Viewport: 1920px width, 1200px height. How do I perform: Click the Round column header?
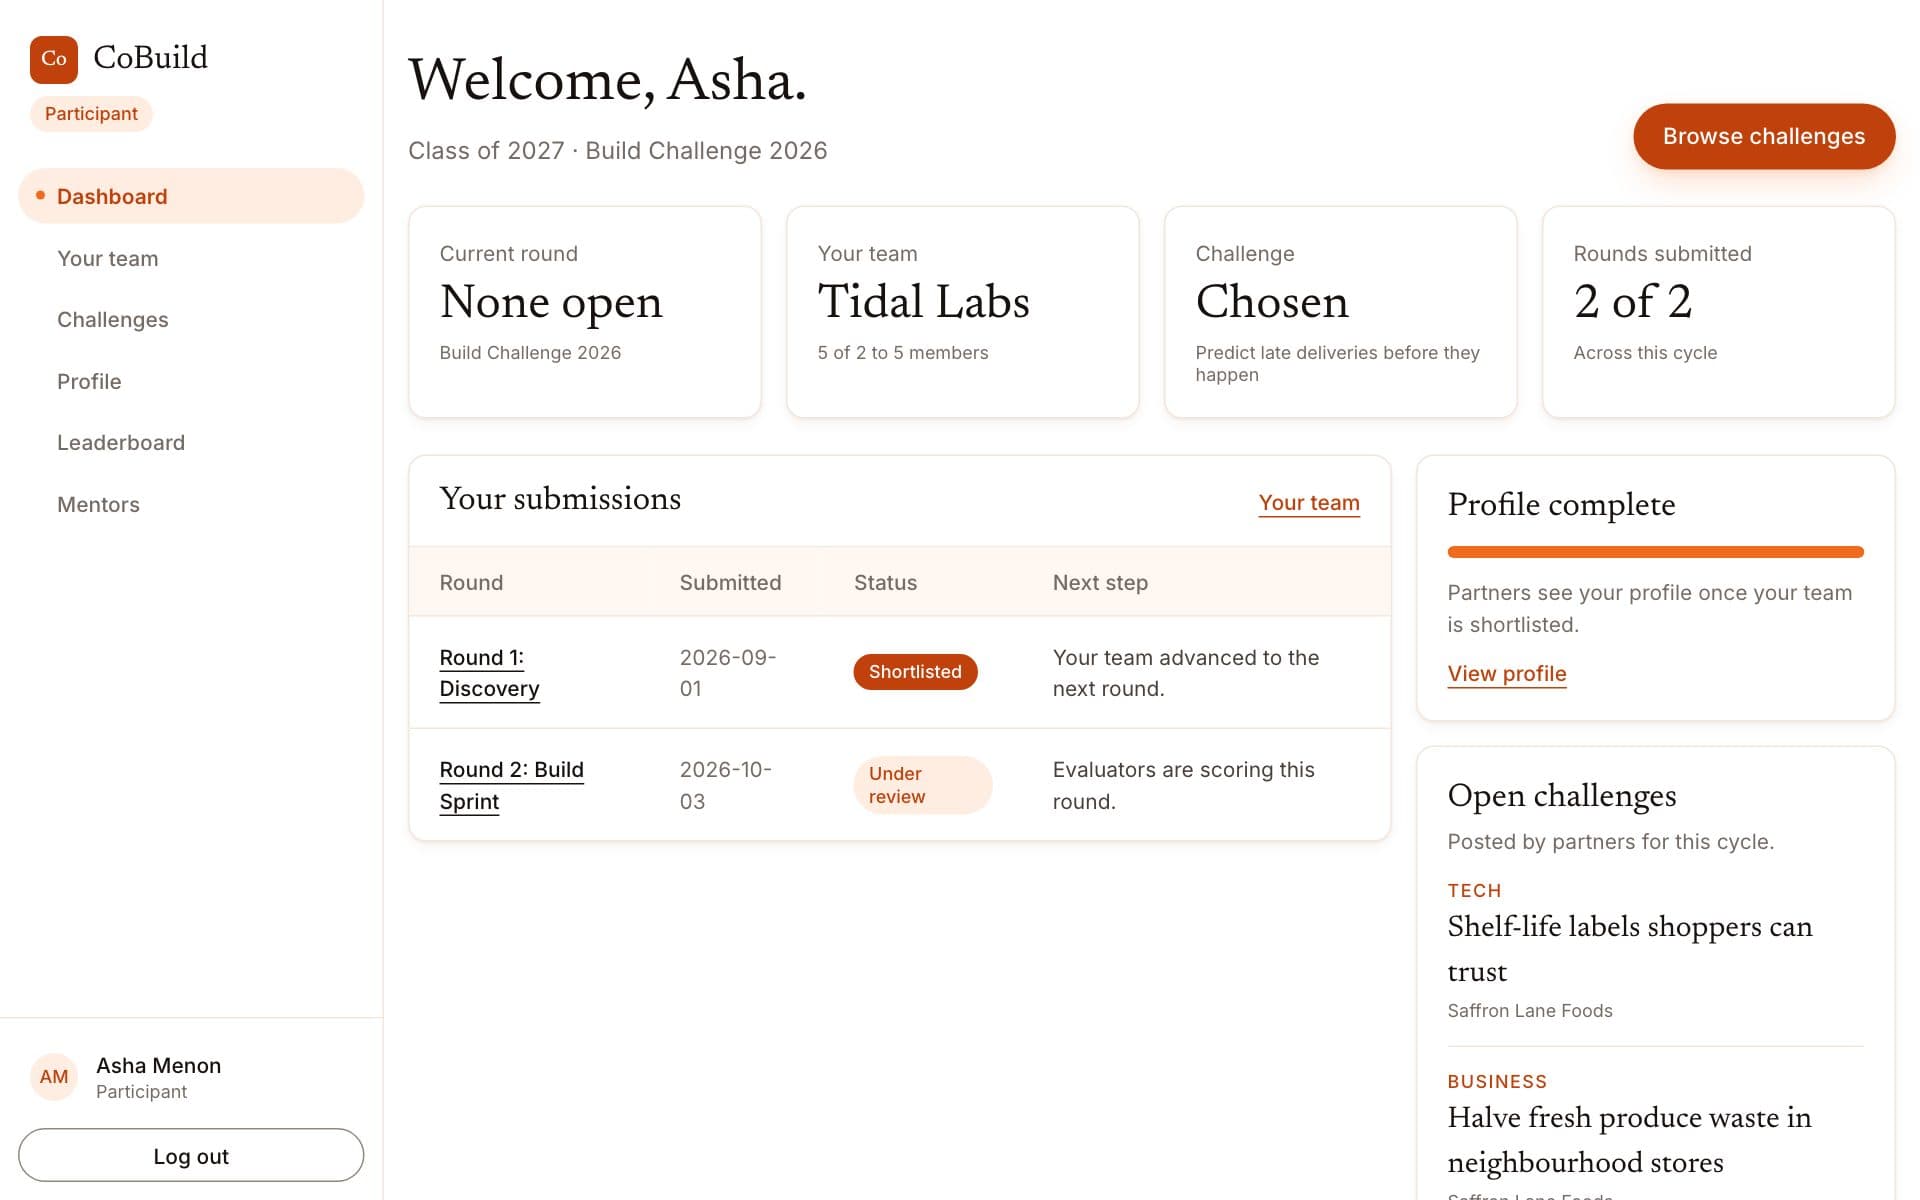tap(471, 582)
